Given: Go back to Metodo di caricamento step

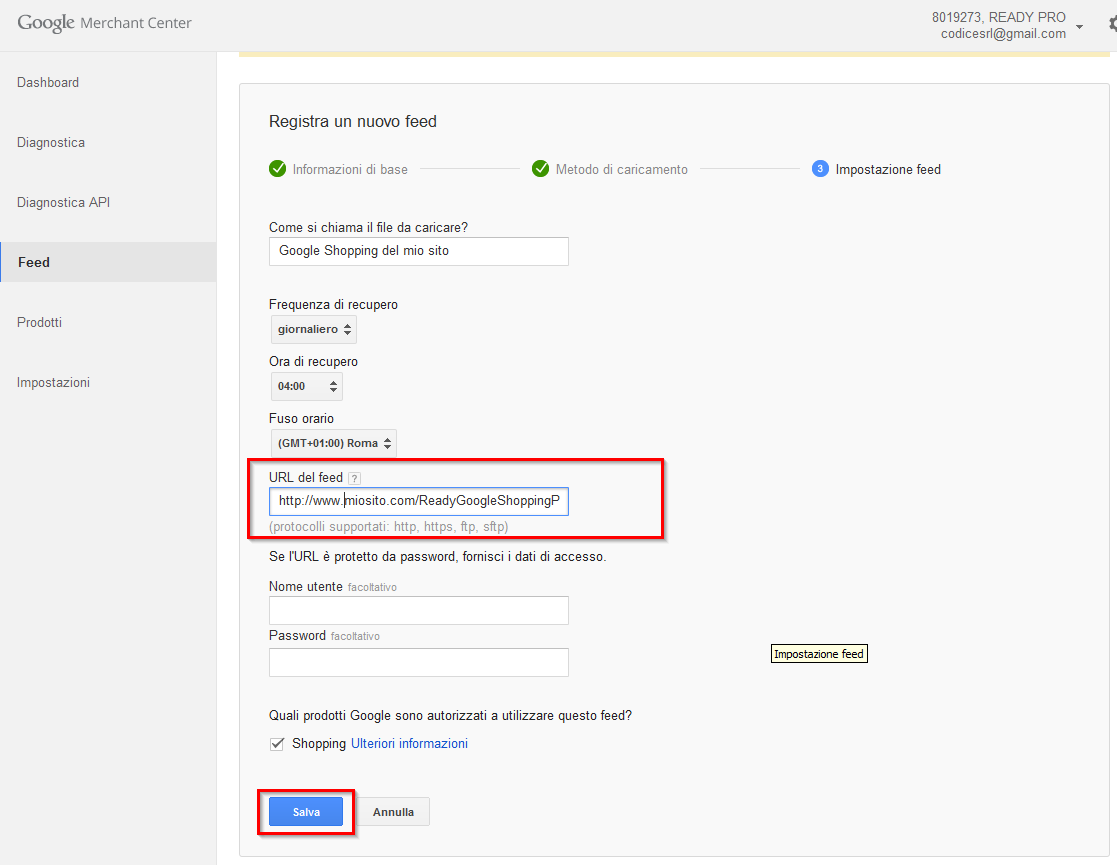Looking at the screenshot, I should 621,170.
